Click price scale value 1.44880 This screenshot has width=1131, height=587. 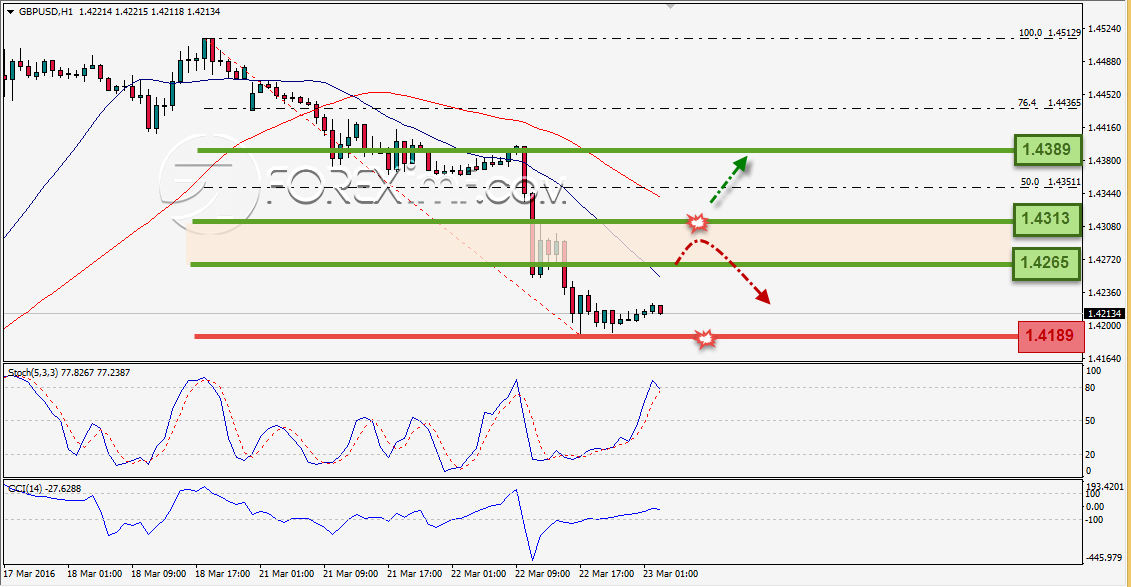(x=1104, y=62)
